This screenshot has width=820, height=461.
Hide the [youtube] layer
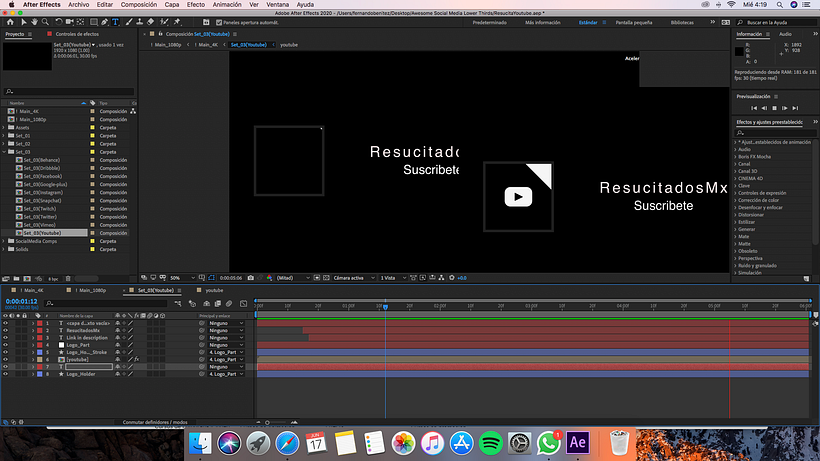point(6,360)
